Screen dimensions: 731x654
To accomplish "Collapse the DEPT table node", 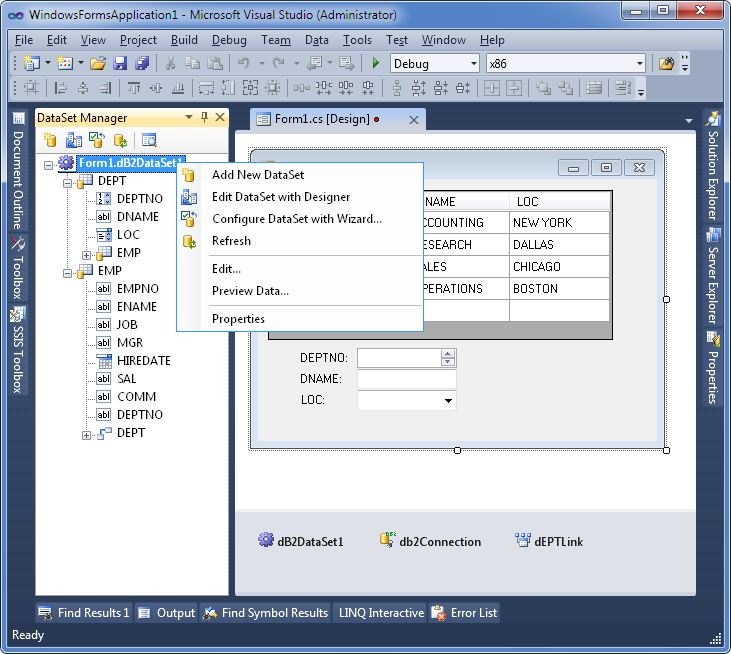I will point(67,183).
